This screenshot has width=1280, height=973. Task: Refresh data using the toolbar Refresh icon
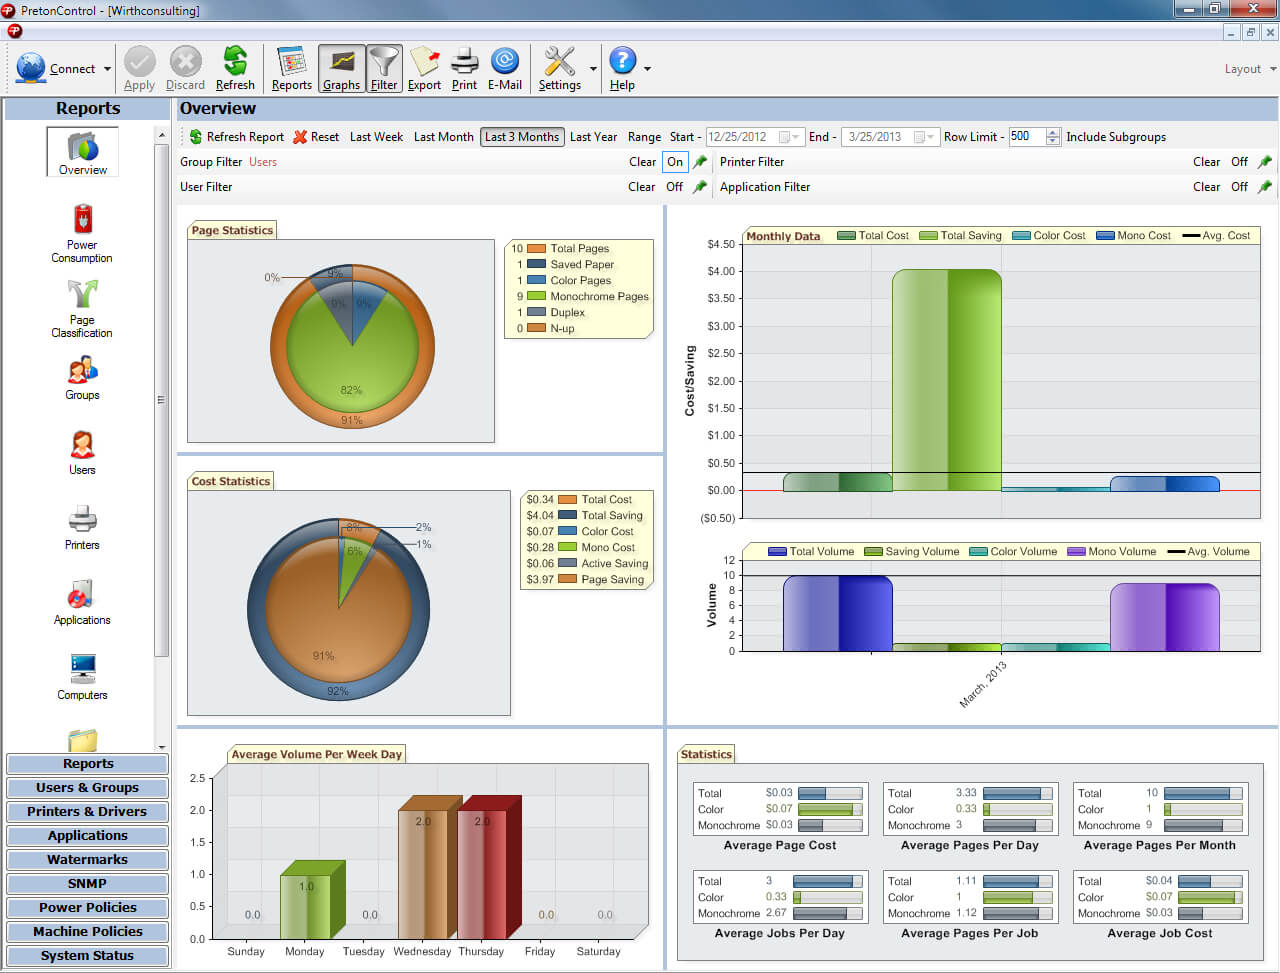tap(235, 61)
